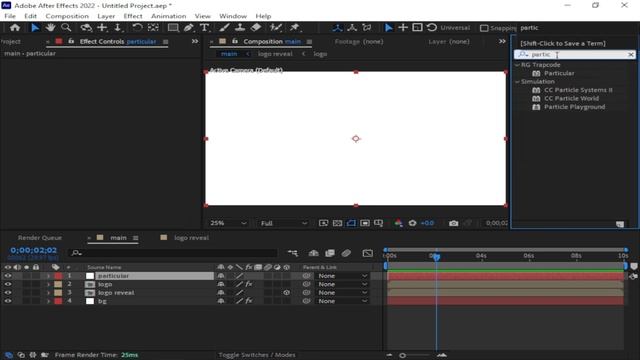
Task: Select the Pan Behind anchor point tool
Action: 153,28
